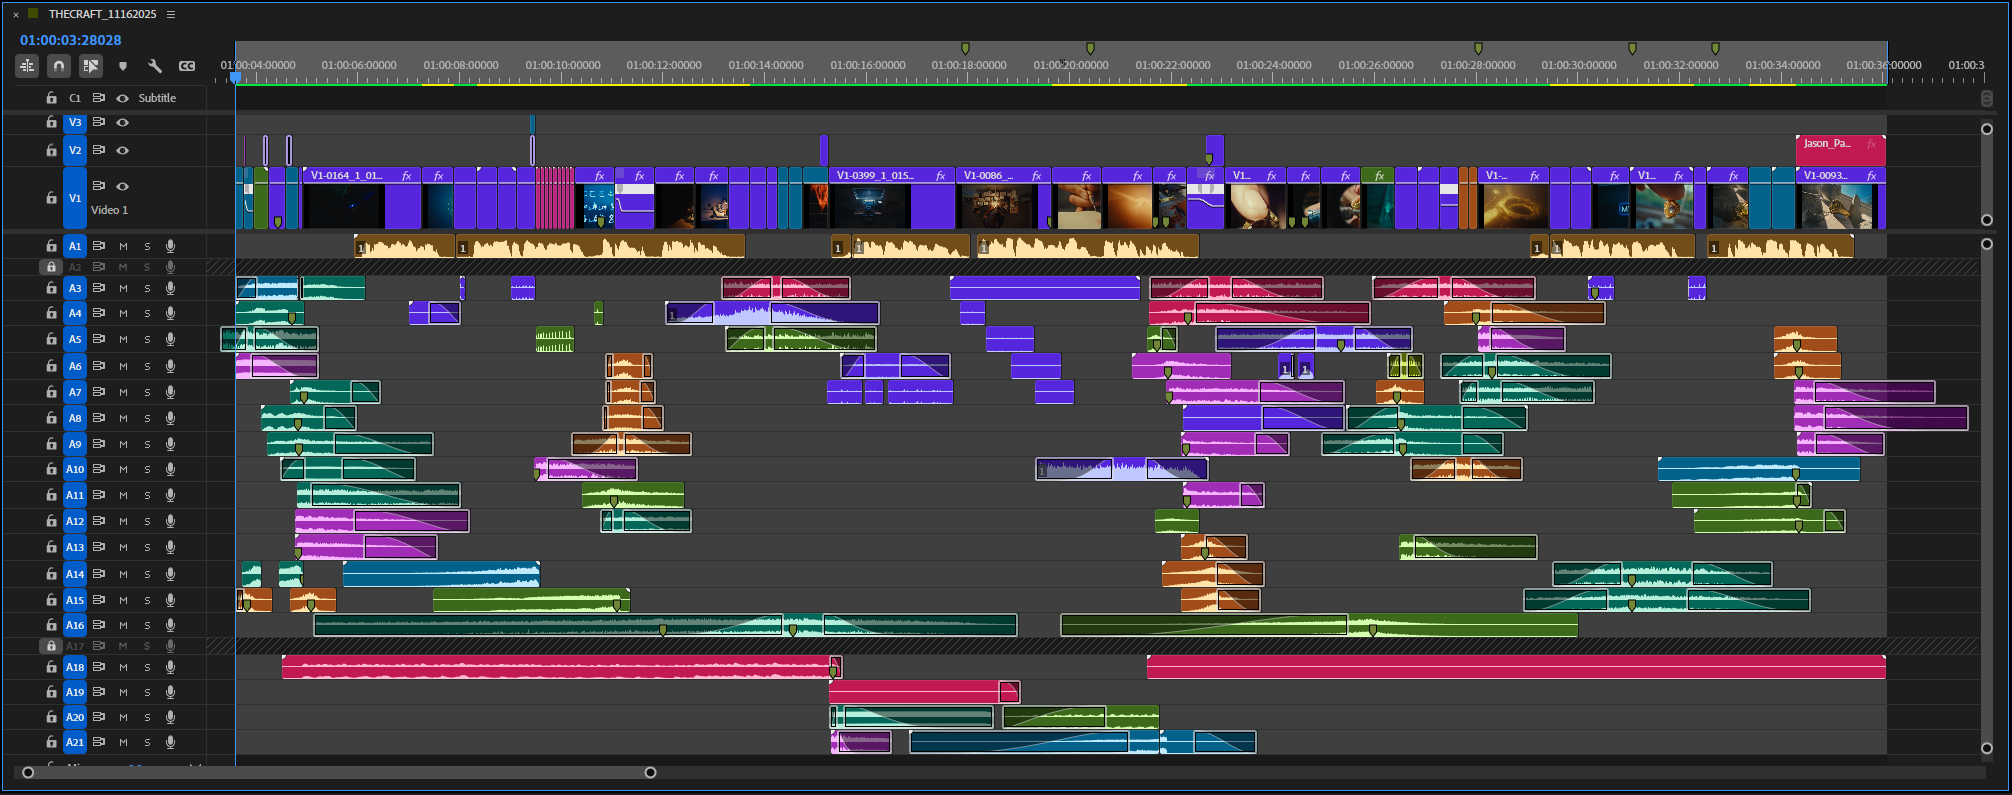Open the CC caption track options
Screen dimensions: 2012x795
[x=187, y=66]
